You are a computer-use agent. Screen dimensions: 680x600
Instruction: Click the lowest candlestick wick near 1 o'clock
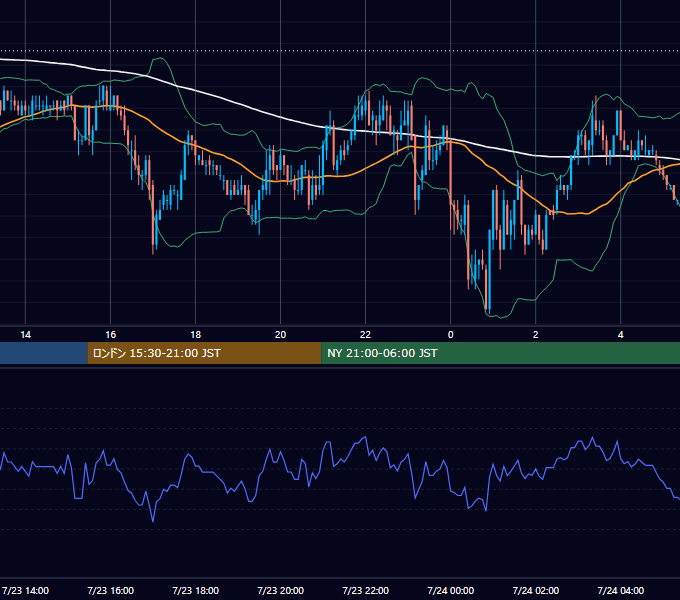[489, 311]
